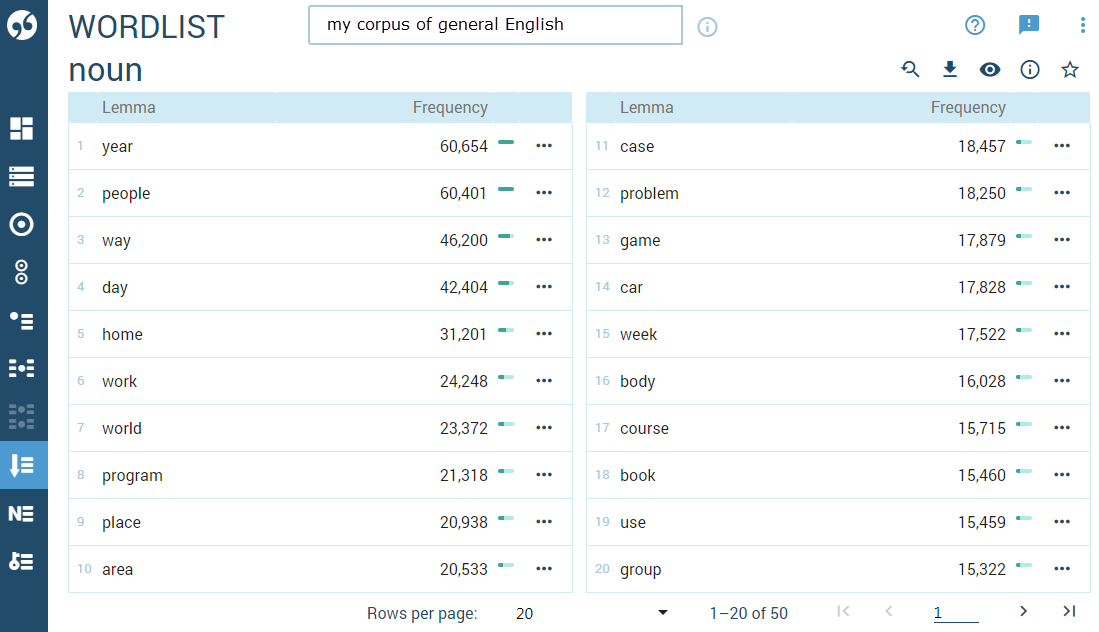
Task: Click the frequency bar next to 'home'
Action: tap(505, 332)
